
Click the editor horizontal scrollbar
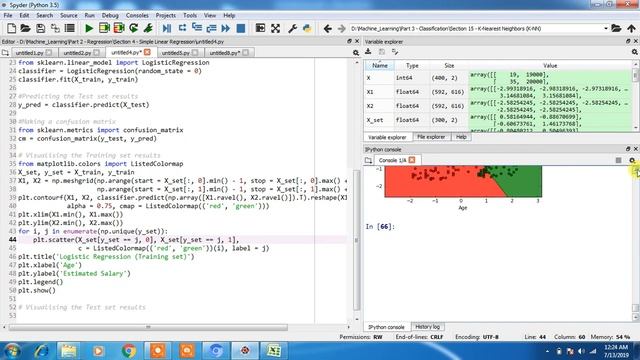click(x=148, y=327)
